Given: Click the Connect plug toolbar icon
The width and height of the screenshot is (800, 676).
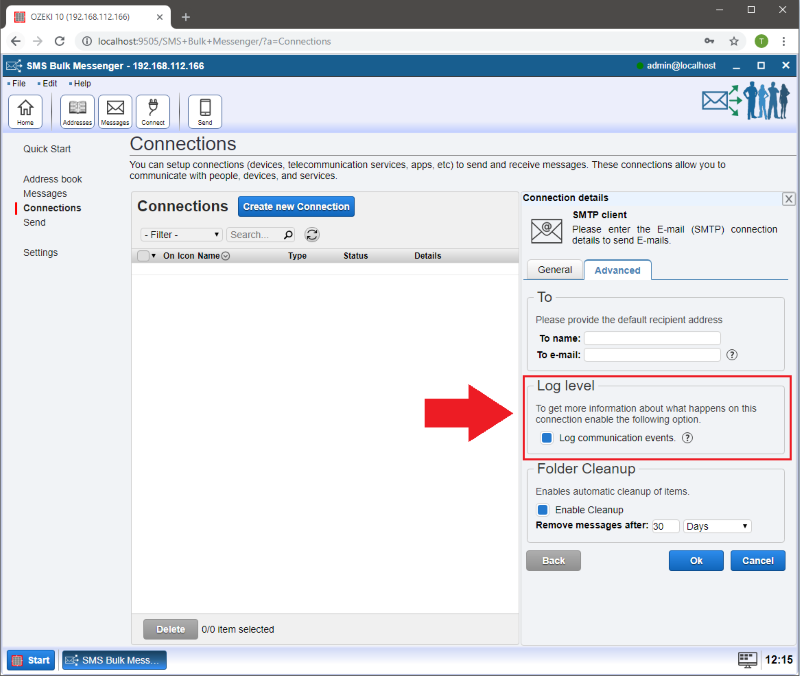Looking at the screenshot, I should pyautogui.click(x=153, y=111).
